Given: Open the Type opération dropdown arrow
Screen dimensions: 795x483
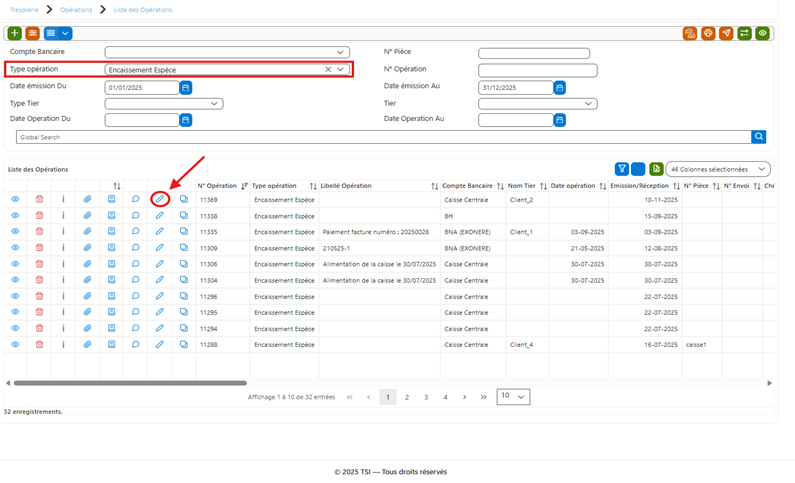Looking at the screenshot, I should pyautogui.click(x=341, y=69).
